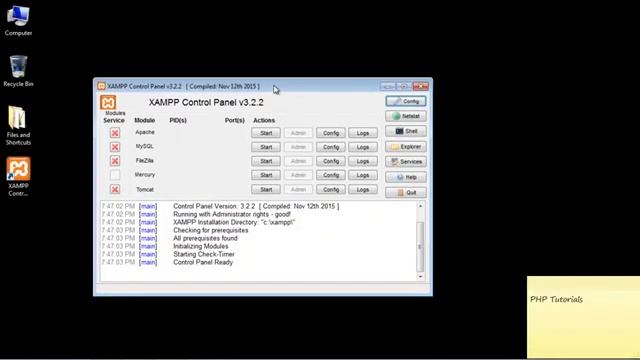View Logs for MySQL module
Image resolution: width=640 pixels, height=360 pixels.
(363, 147)
